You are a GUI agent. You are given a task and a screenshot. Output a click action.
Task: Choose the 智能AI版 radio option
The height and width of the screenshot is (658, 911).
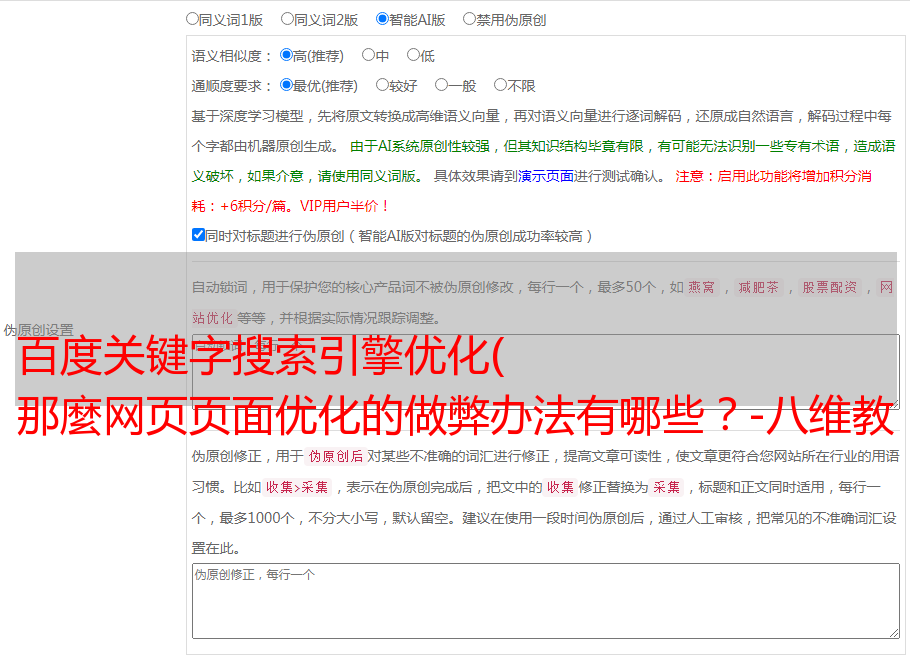pos(382,19)
